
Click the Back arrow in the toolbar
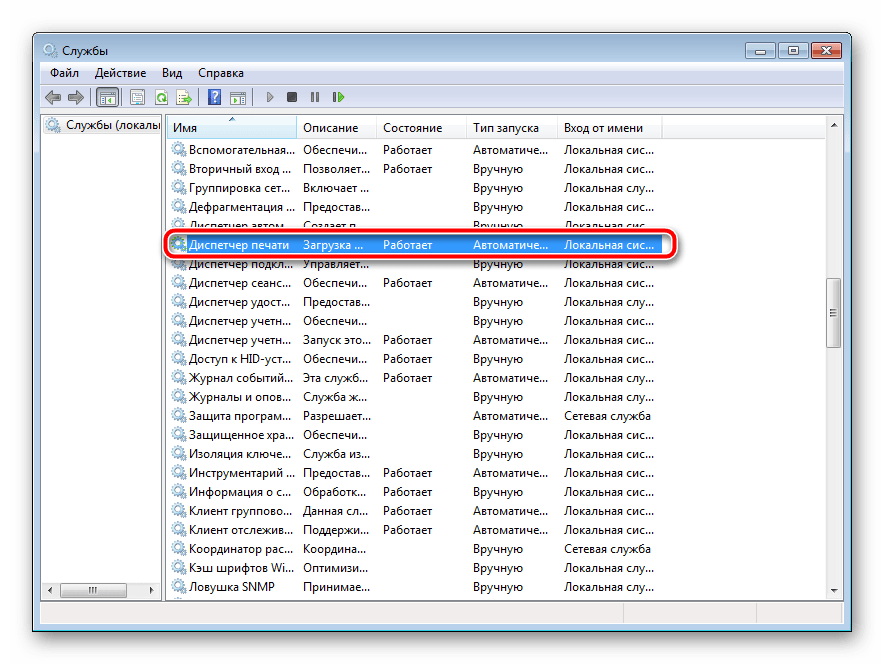pyautogui.click(x=53, y=97)
